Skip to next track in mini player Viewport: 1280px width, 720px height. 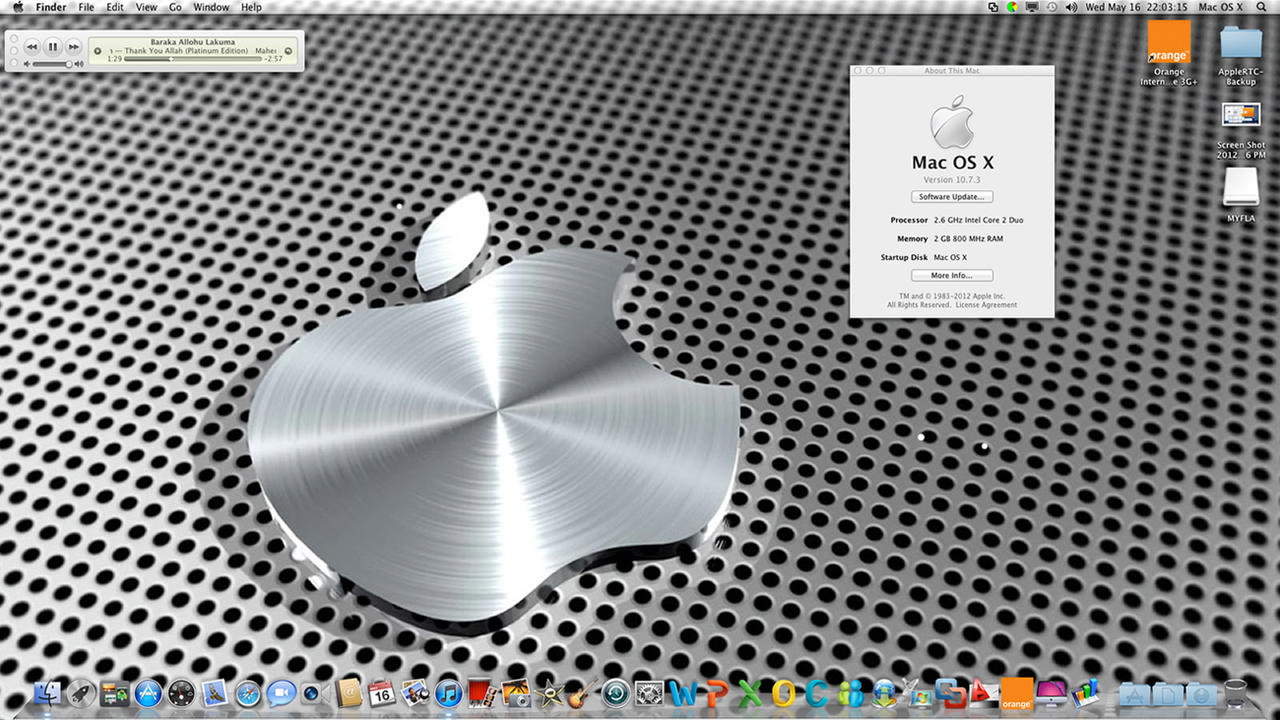(x=73, y=46)
